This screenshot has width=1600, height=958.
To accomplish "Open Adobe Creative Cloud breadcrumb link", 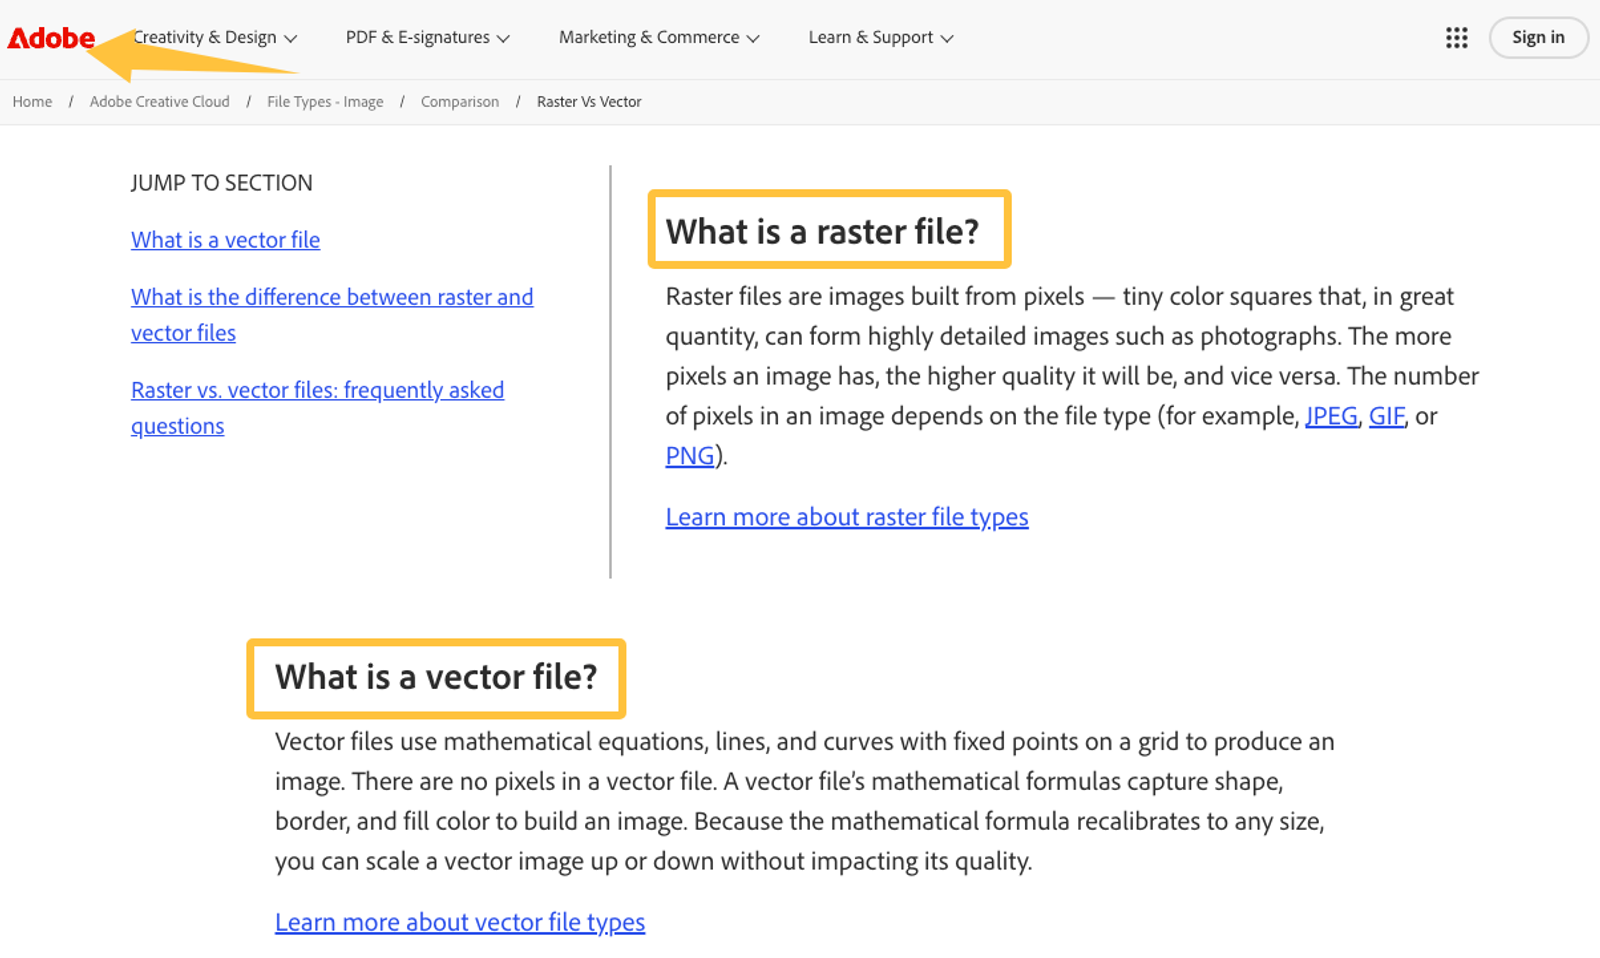I will click(x=159, y=102).
